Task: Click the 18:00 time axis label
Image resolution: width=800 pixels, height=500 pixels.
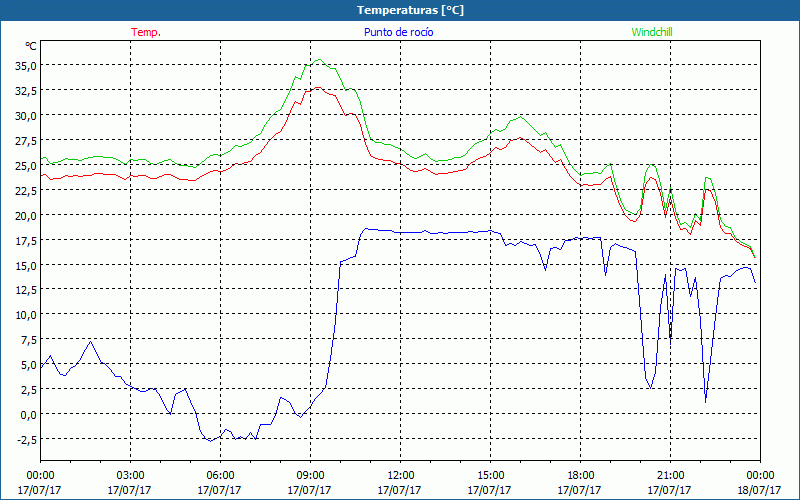Action: [x=580, y=476]
